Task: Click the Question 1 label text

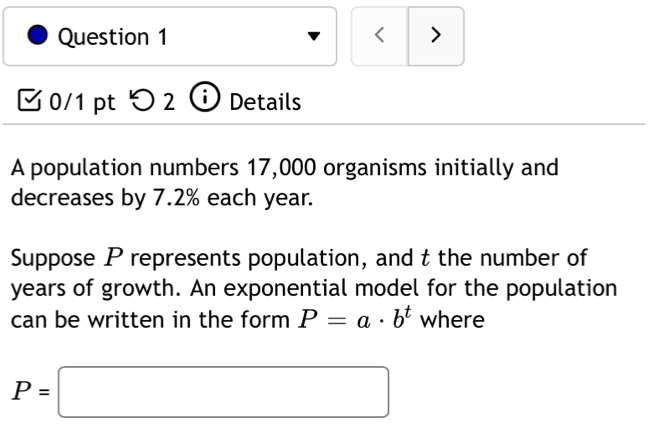Action: pos(112,37)
